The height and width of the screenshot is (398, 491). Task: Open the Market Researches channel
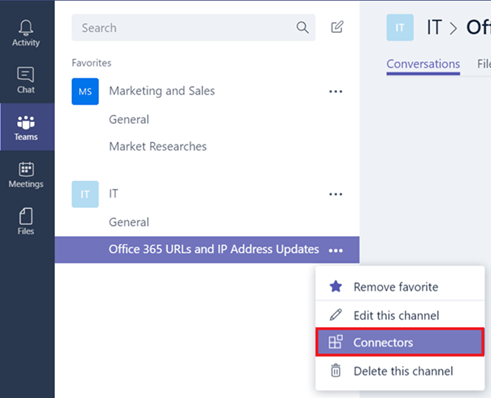(x=158, y=146)
